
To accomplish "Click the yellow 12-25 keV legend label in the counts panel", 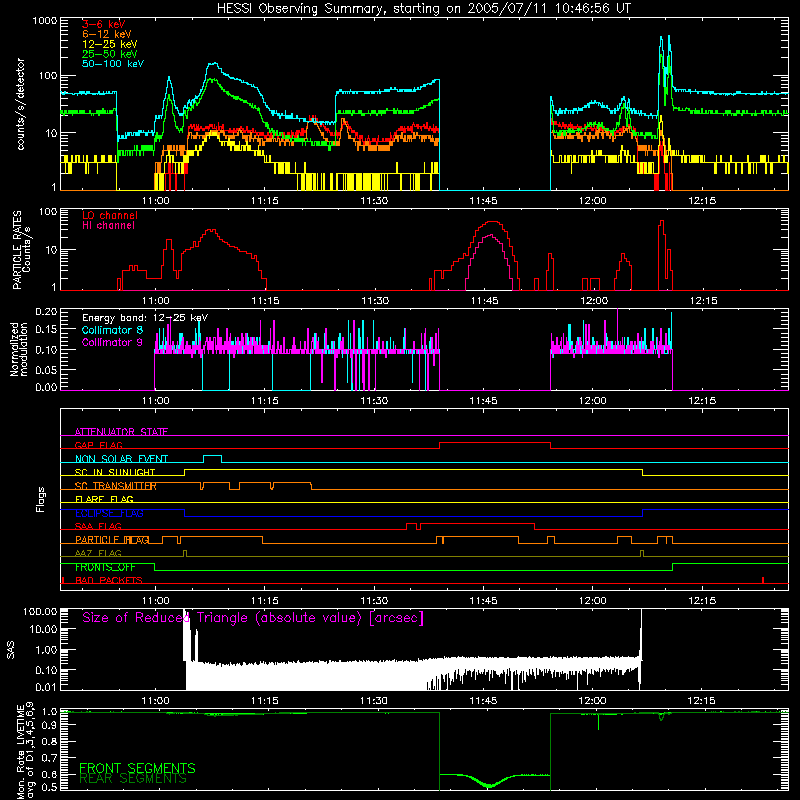I will 110,44.
